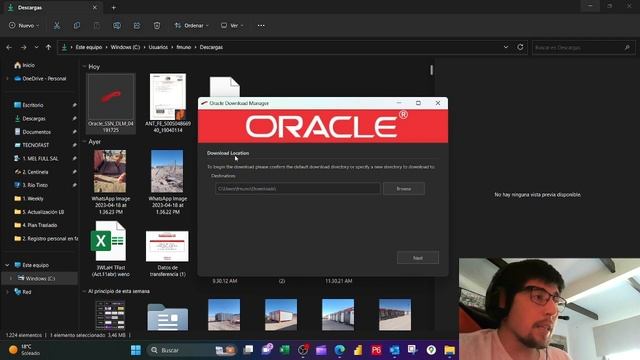640x360 pixels.
Task: Open the Ver view dropdown
Action: click(x=232, y=25)
